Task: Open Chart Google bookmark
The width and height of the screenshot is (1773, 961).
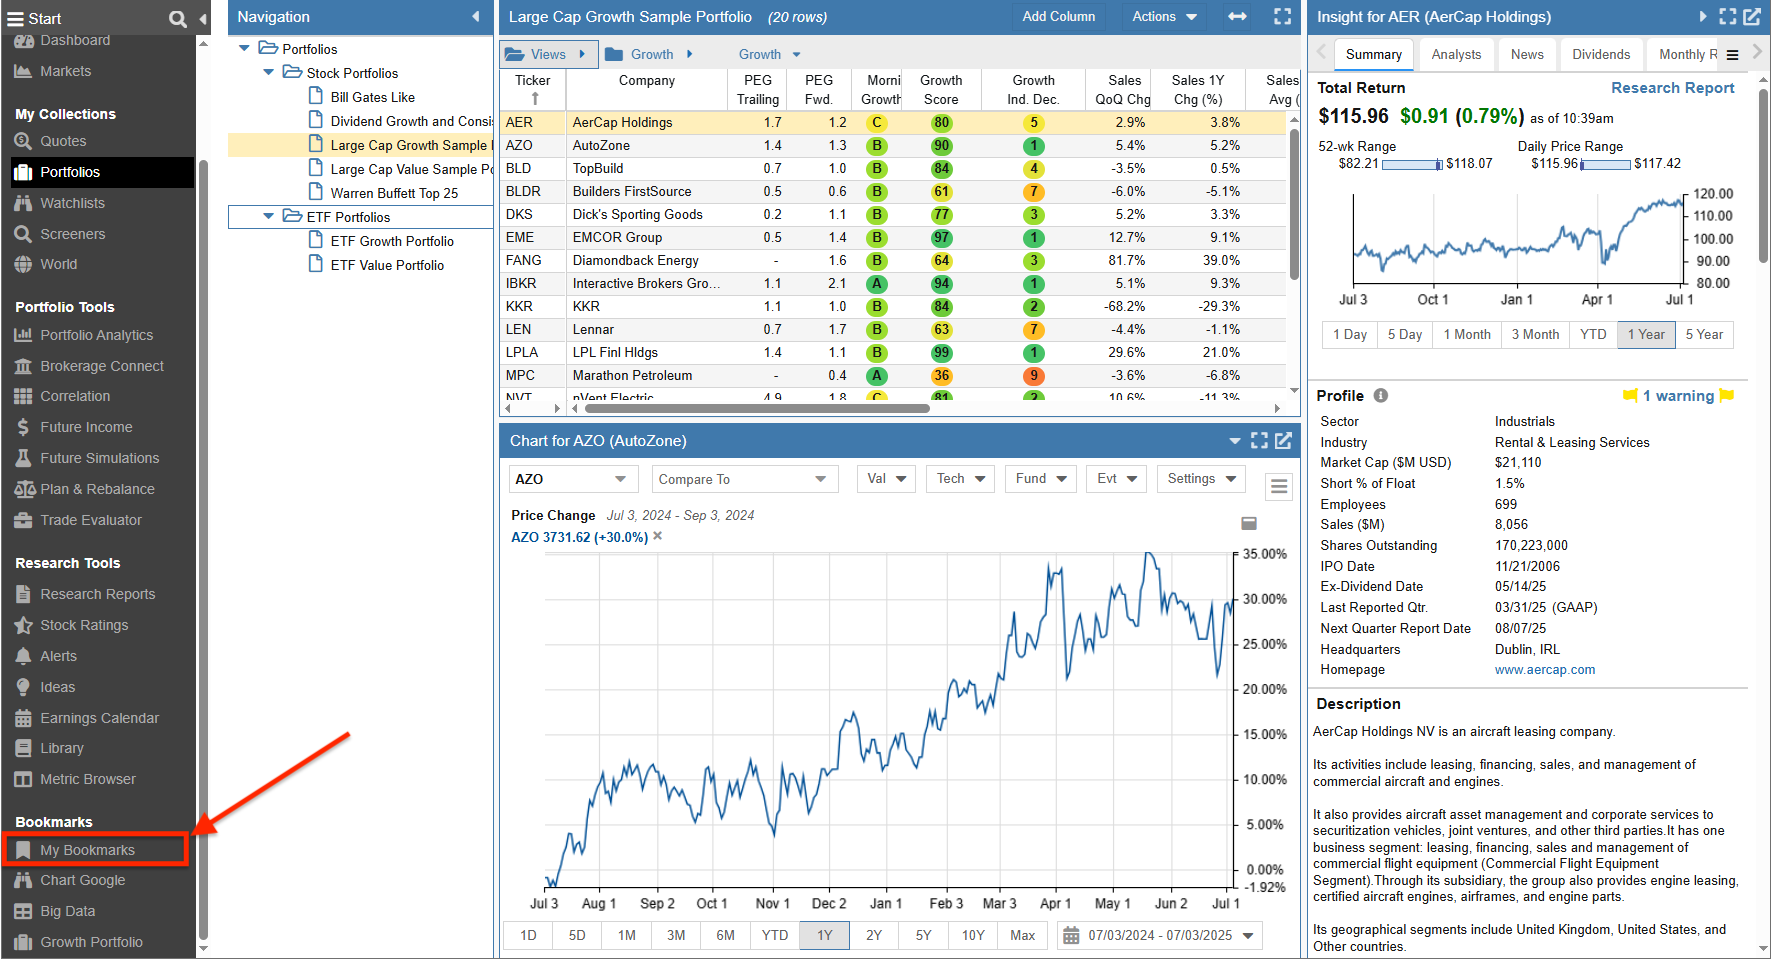Action: pyautogui.click(x=82, y=880)
